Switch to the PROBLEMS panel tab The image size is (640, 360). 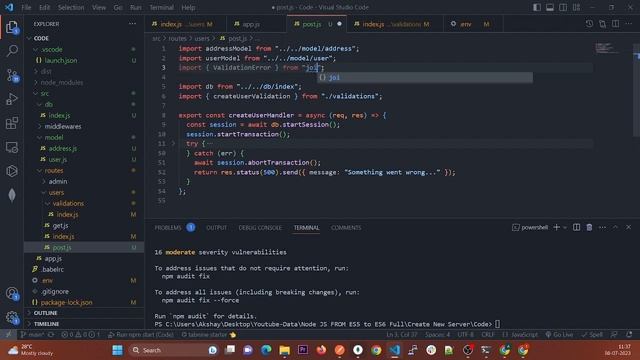click(x=168, y=227)
